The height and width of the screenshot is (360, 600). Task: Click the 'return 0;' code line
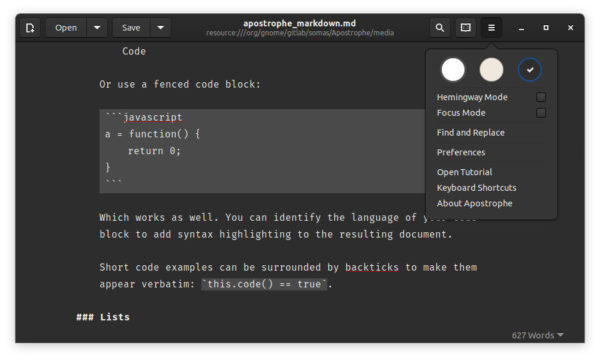[154, 151]
